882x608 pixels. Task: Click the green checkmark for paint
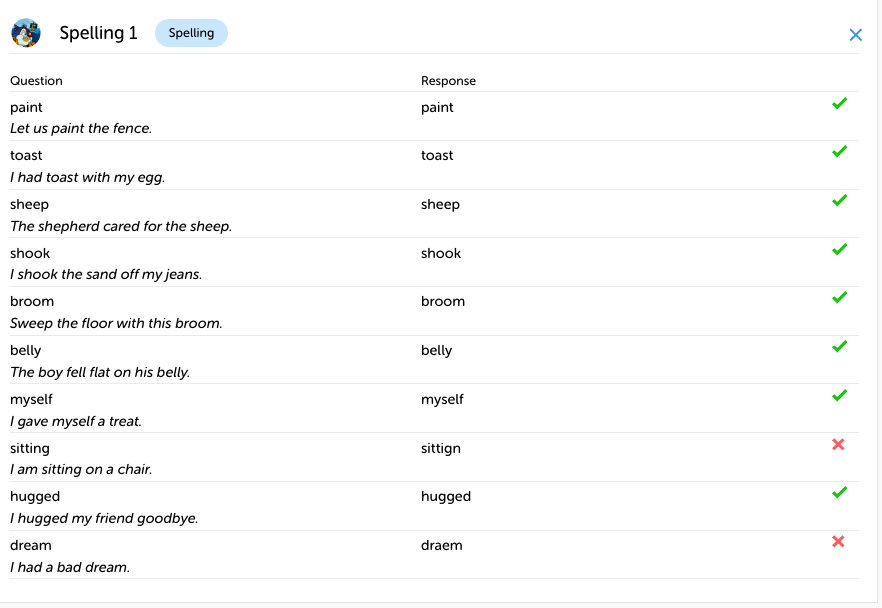point(839,103)
